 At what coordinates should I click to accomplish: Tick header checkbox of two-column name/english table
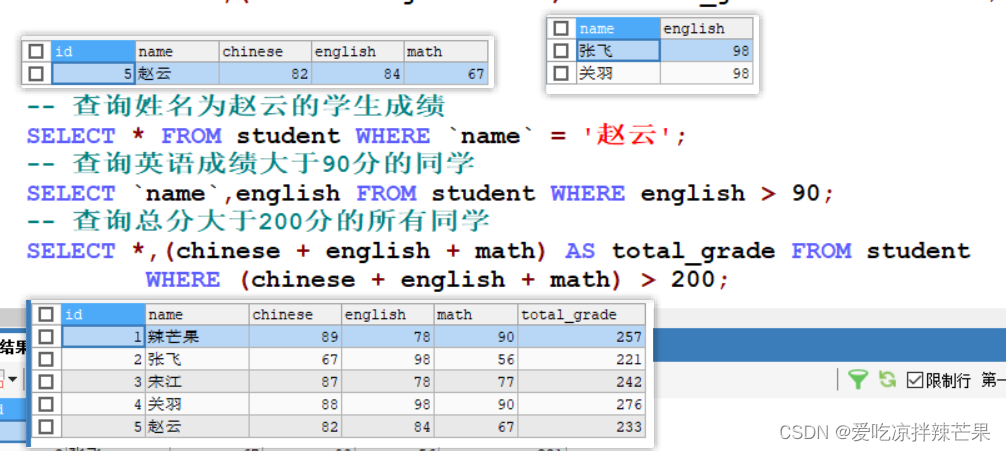pos(561,28)
